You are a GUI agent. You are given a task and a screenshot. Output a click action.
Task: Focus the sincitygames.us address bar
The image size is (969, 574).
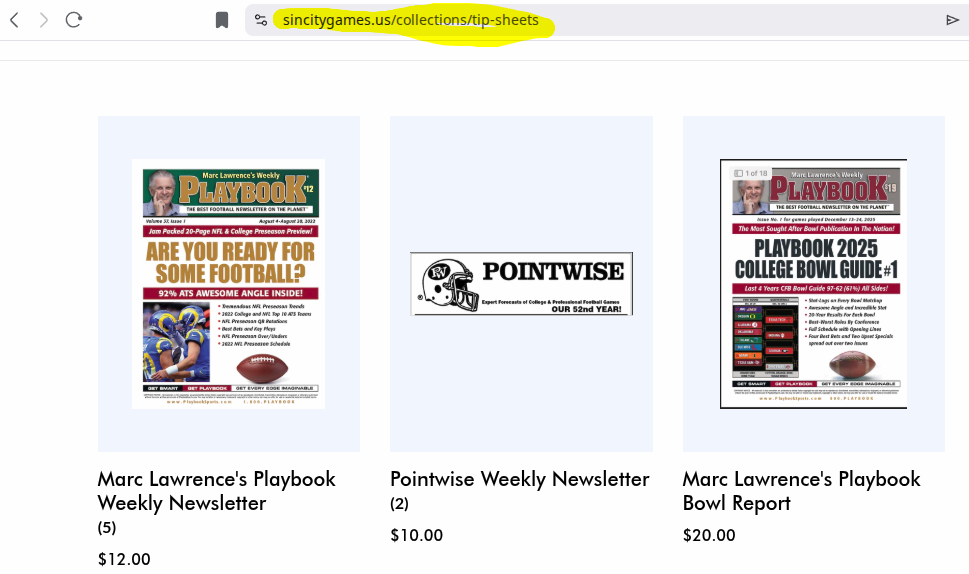[x=410, y=20]
